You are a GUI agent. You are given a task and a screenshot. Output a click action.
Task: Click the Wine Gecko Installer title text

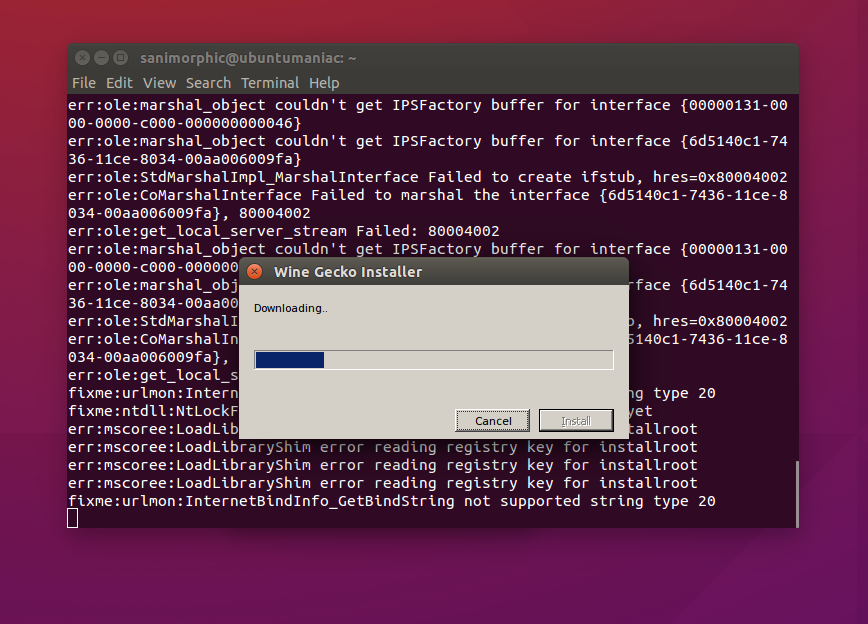348,272
